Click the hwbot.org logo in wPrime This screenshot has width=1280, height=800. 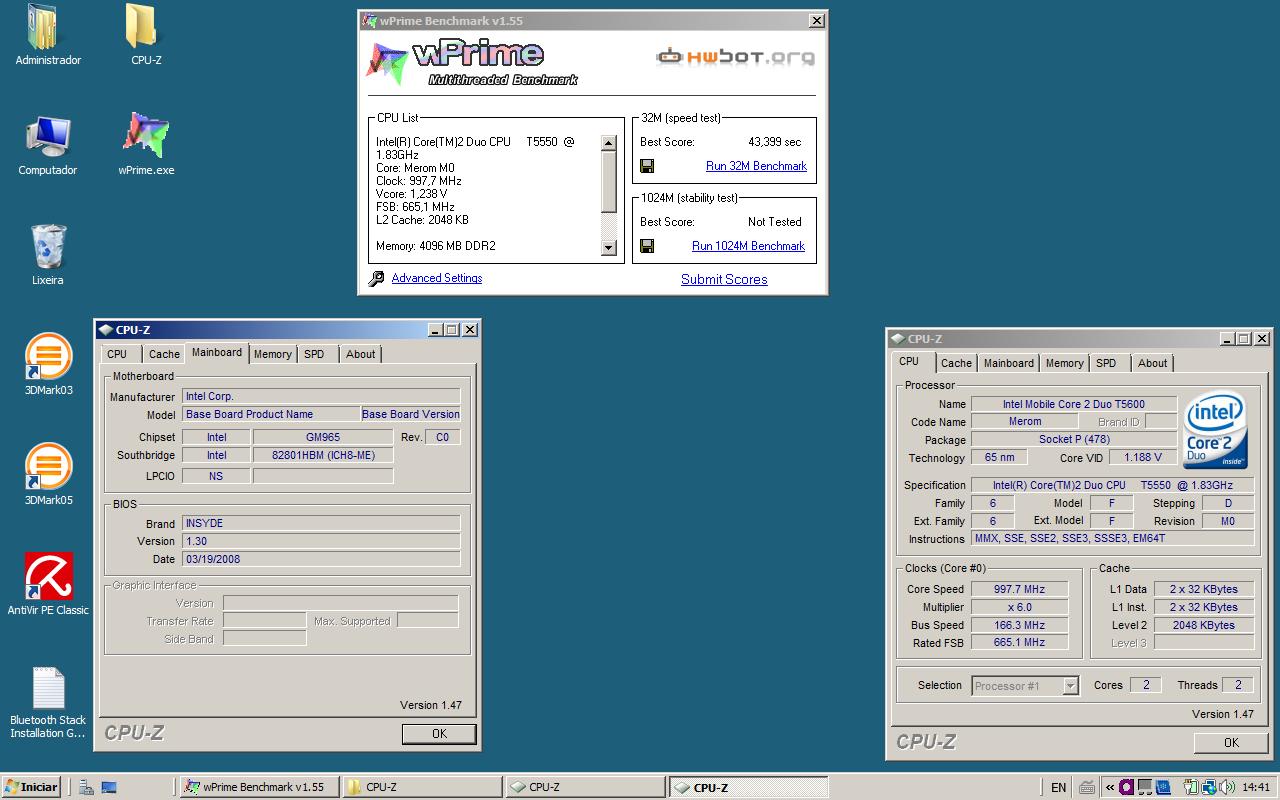(735, 57)
